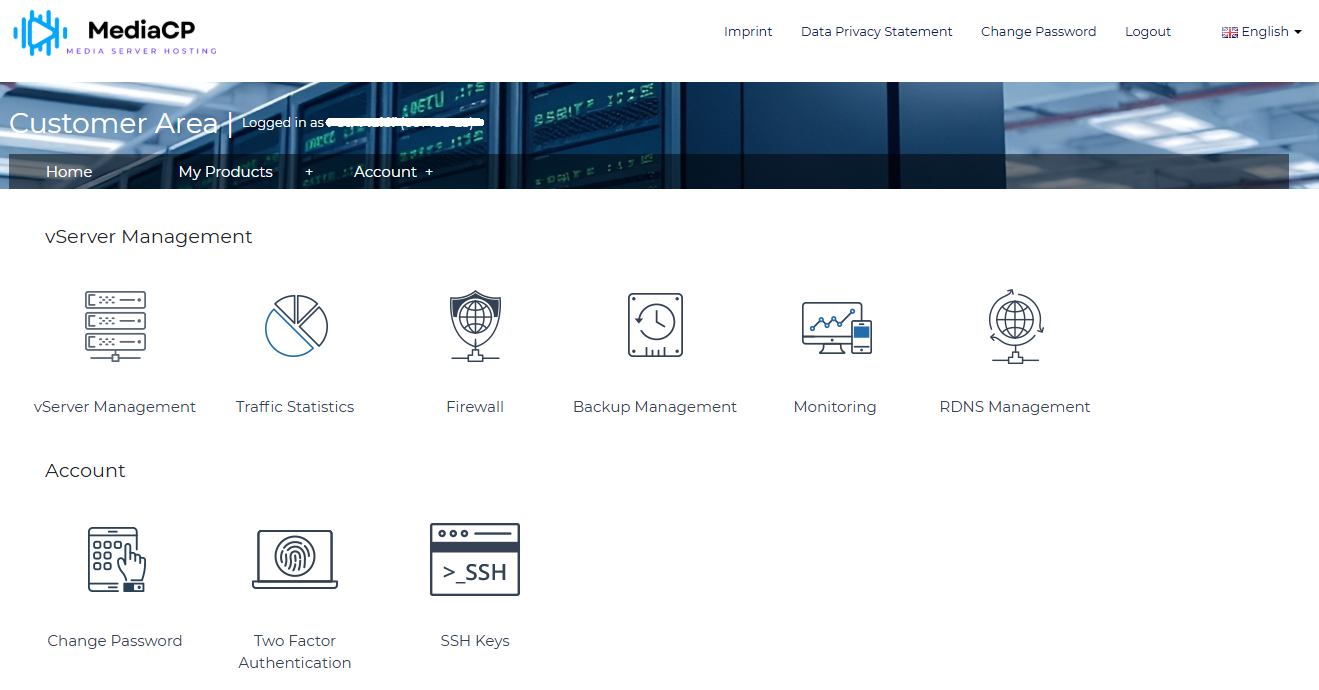The image size is (1319, 690).
Task: Go to the Home navigation item
Action: (69, 172)
